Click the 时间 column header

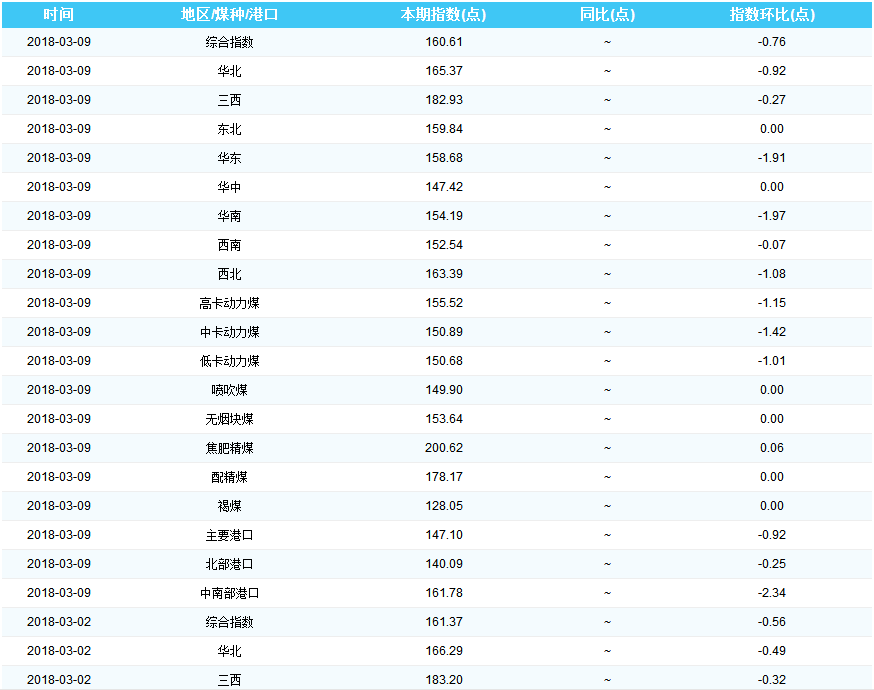(58, 15)
